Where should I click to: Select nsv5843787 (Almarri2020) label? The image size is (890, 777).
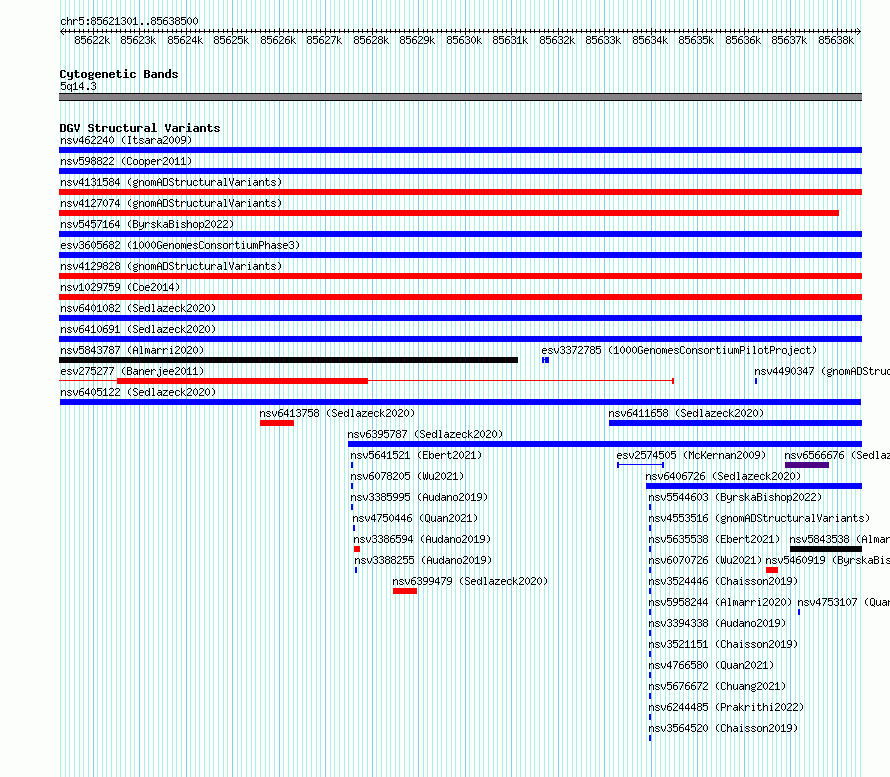pos(132,350)
